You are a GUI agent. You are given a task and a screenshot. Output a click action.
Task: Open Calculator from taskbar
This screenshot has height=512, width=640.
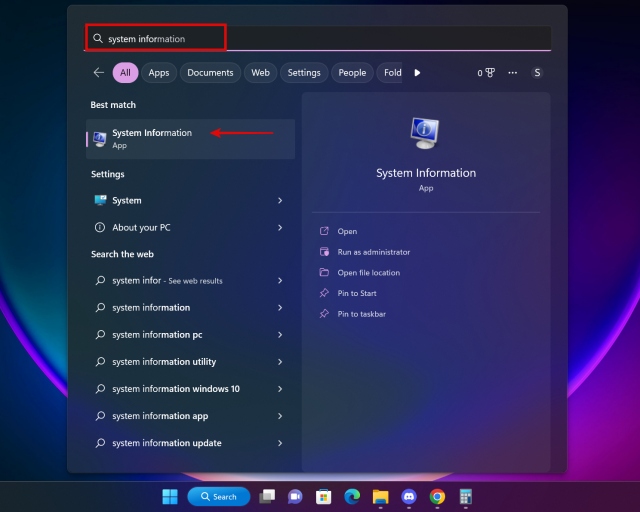tap(466, 496)
